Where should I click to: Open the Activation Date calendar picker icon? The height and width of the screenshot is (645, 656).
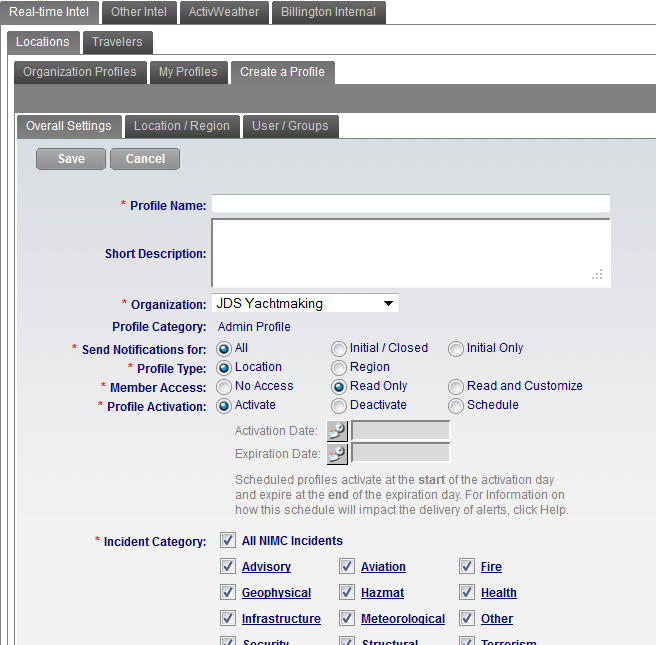(x=337, y=431)
